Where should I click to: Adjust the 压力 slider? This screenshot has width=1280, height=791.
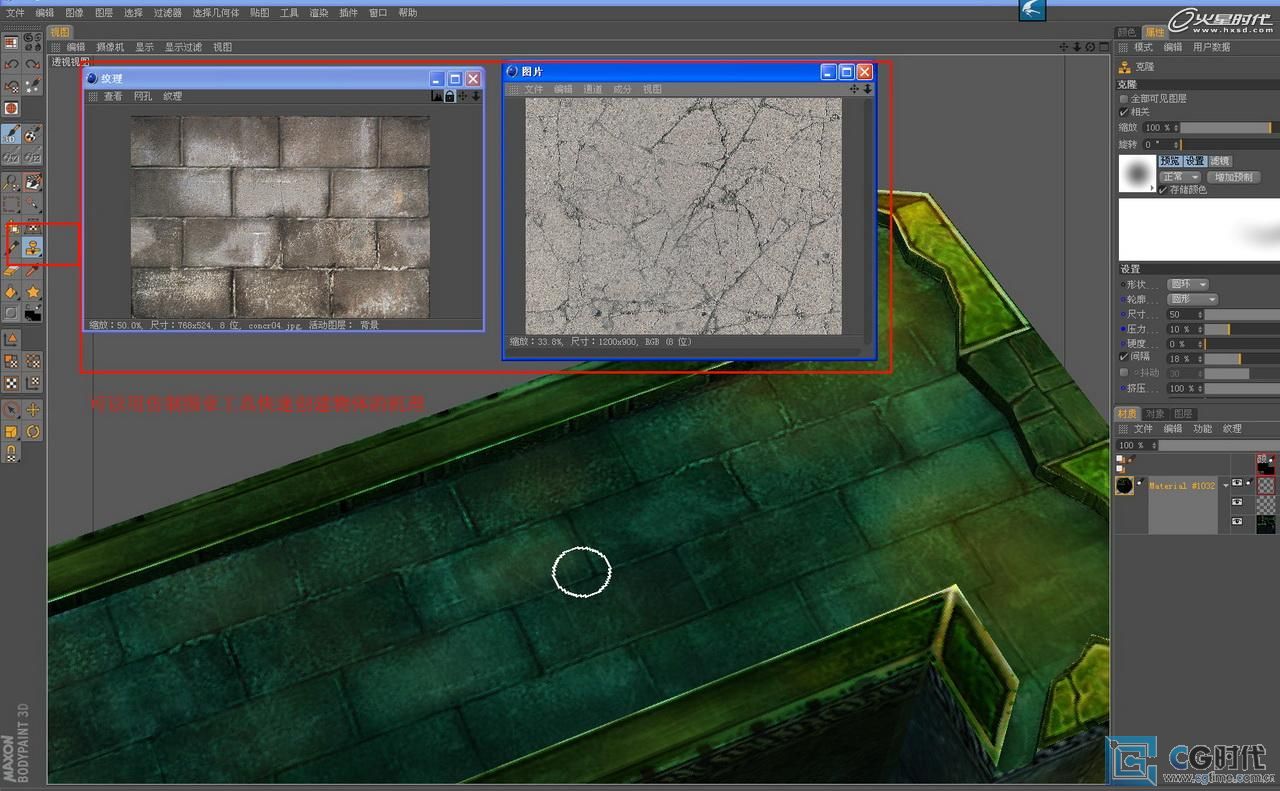click(1242, 329)
